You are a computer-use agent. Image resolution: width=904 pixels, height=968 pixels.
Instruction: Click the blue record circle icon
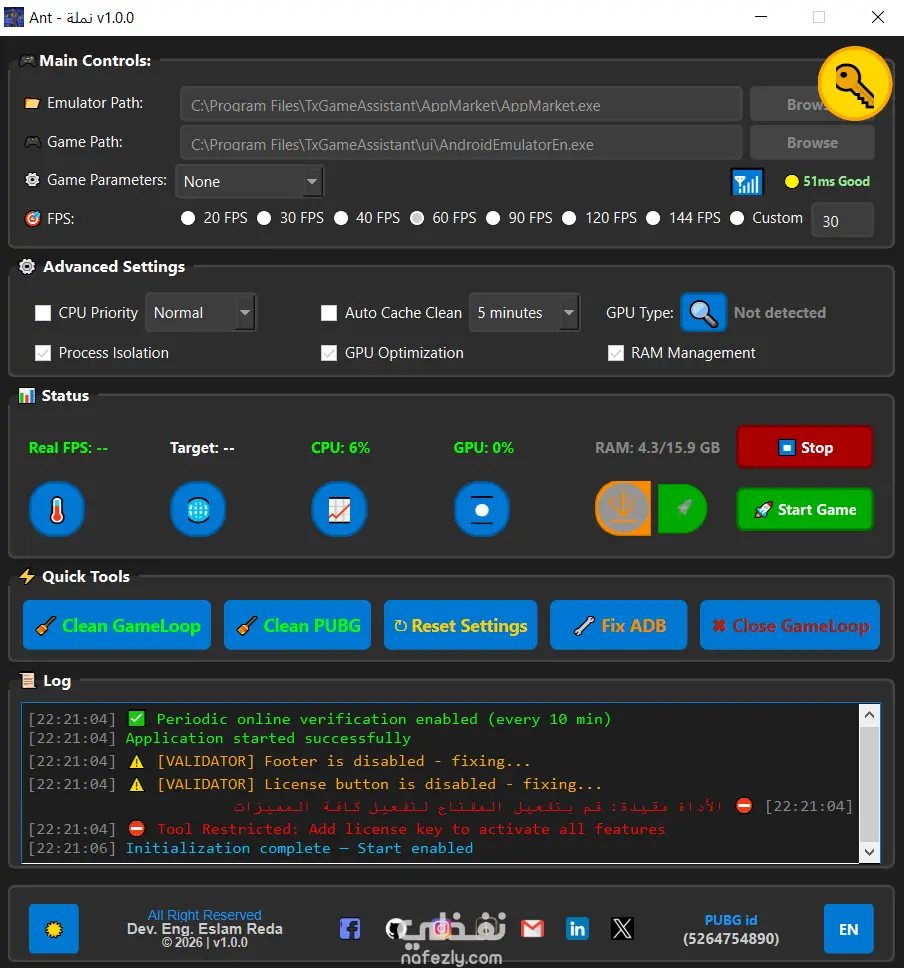pos(482,509)
